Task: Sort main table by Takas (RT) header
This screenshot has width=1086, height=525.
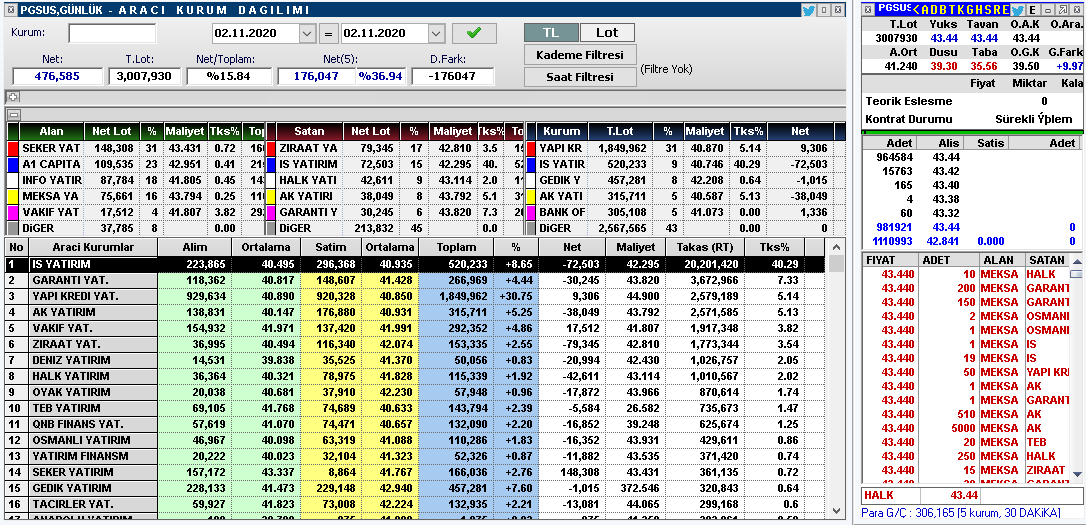Action: [x=705, y=247]
